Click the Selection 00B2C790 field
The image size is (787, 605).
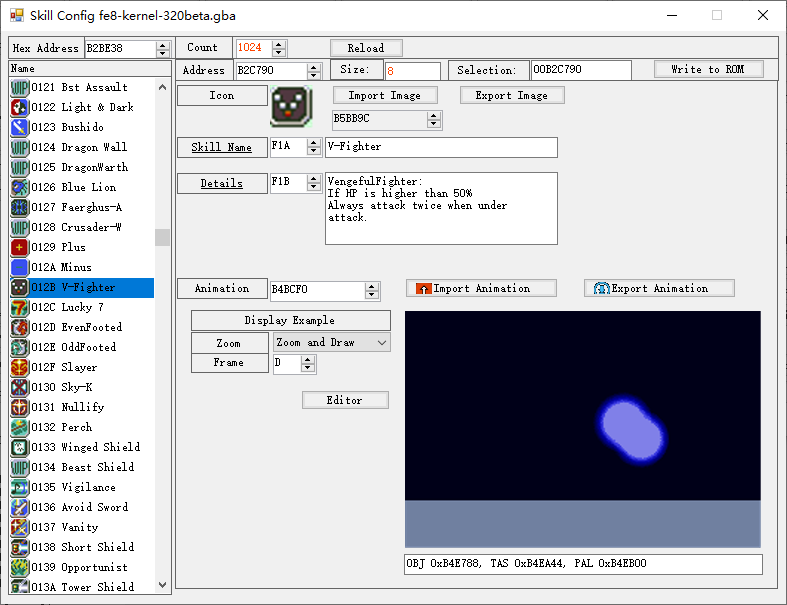[581, 70]
